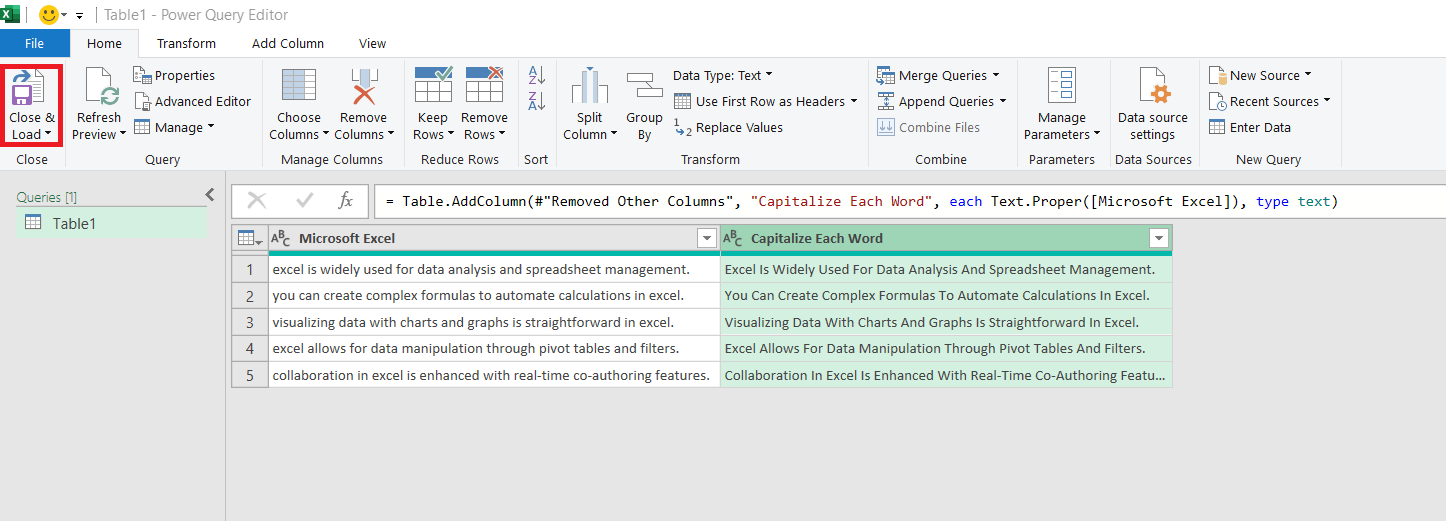Click the fx function icon

345,201
